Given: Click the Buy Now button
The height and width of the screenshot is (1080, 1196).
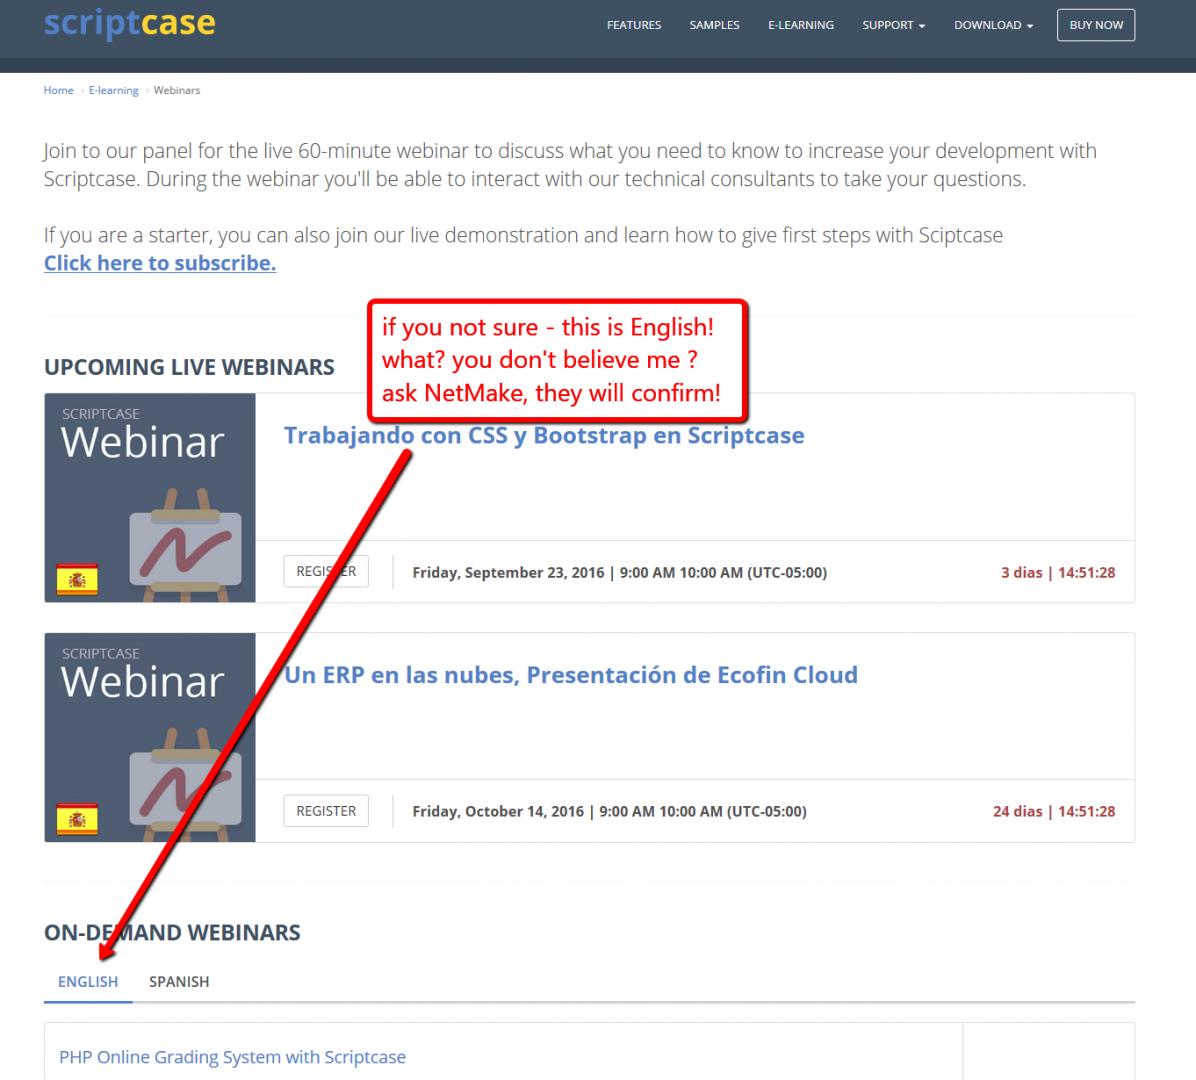Looking at the screenshot, I should click(1095, 25).
